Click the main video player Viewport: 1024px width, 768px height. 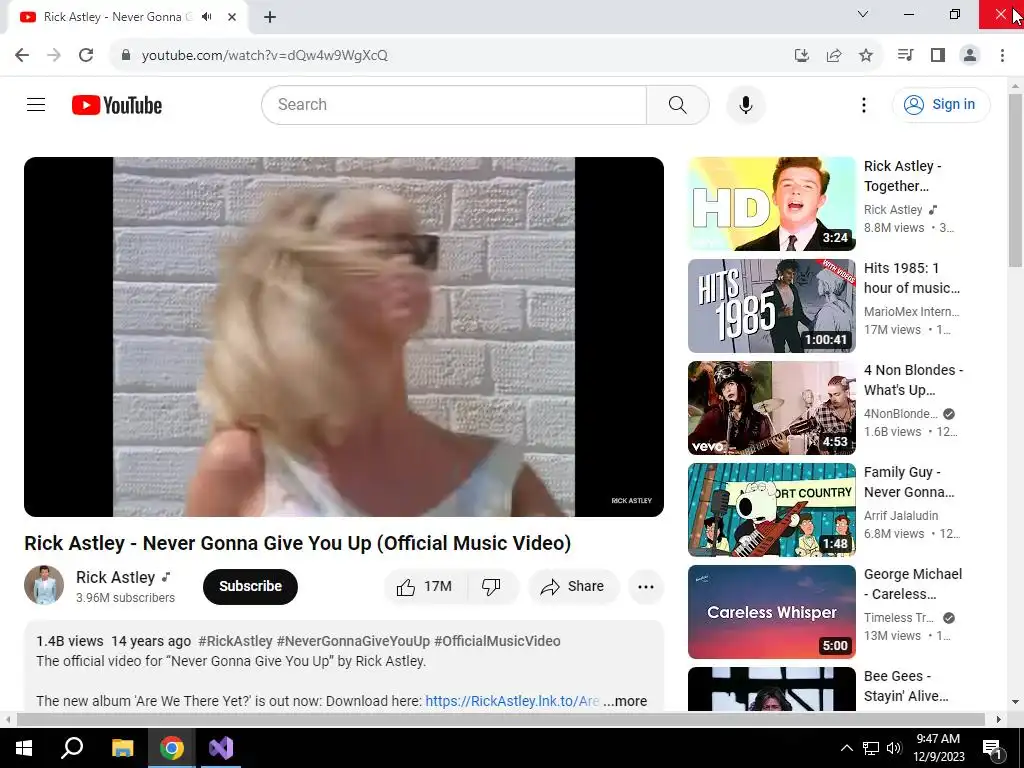[x=344, y=336]
